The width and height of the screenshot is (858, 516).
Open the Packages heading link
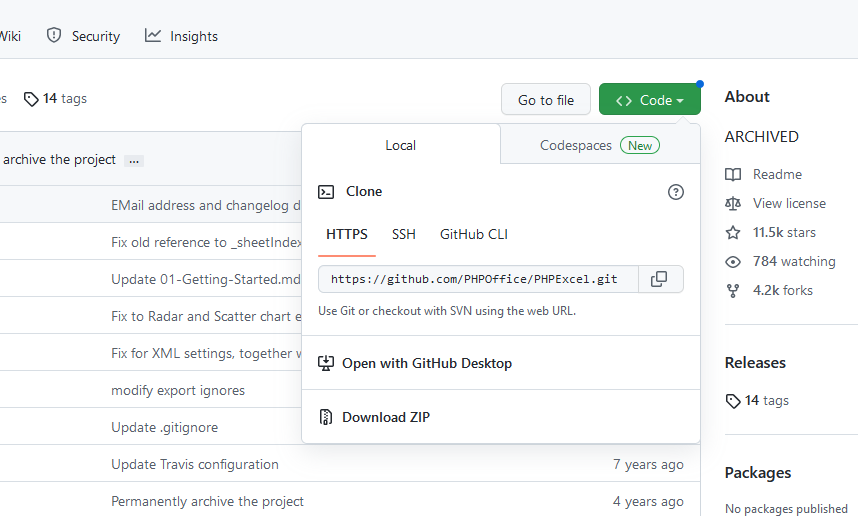pos(758,473)
